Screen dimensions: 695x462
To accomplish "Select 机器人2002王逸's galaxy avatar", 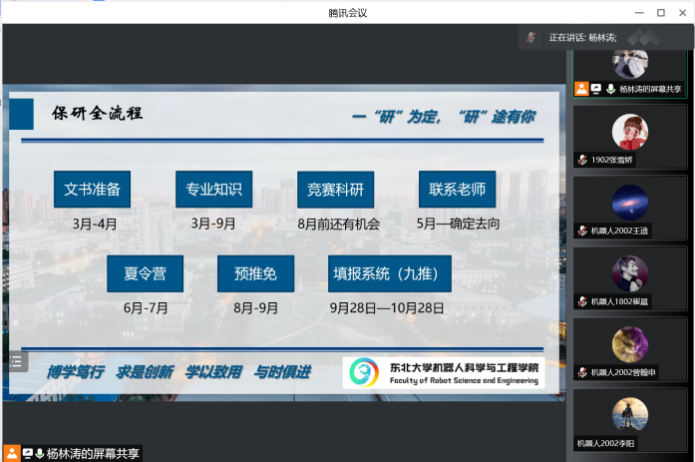I will tap(629, 202).
